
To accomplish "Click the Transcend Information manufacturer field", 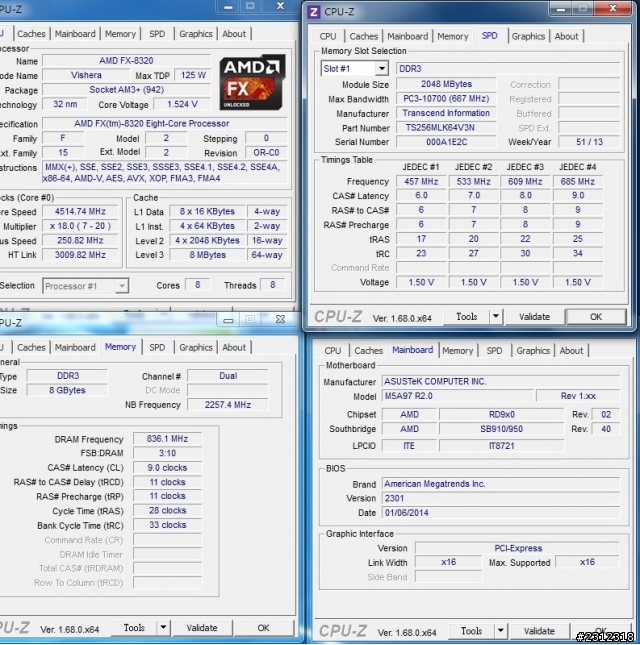I will [446, 113].
